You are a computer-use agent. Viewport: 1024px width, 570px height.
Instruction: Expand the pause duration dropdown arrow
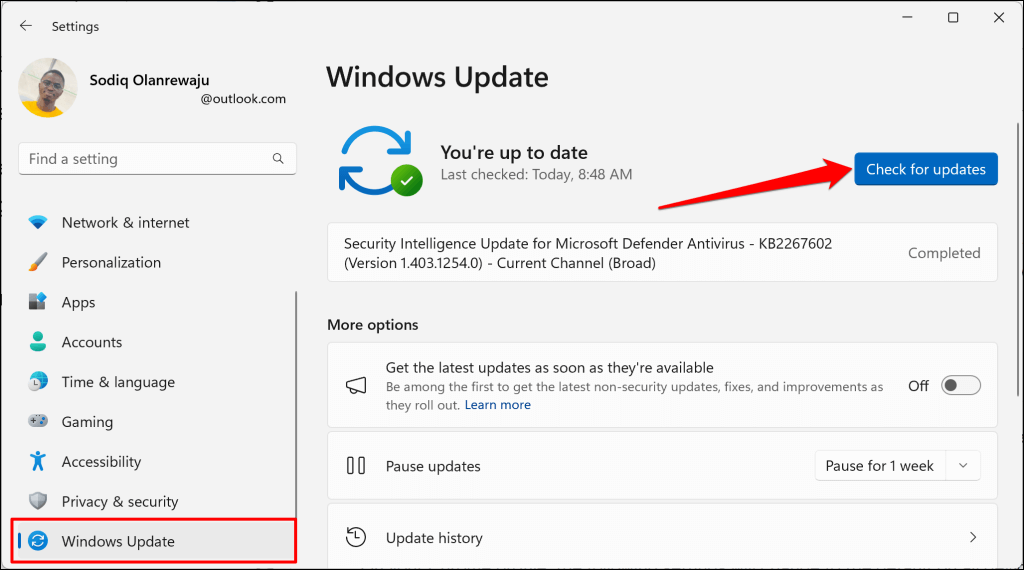[x=963, y=466]
